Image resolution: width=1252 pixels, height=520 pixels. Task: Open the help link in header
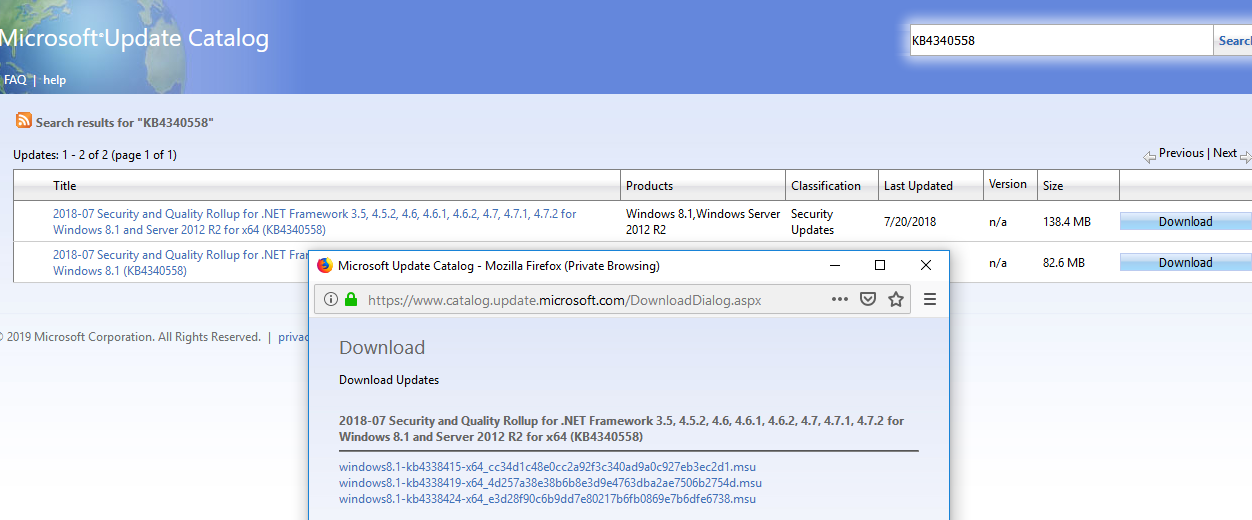point(54,80)
